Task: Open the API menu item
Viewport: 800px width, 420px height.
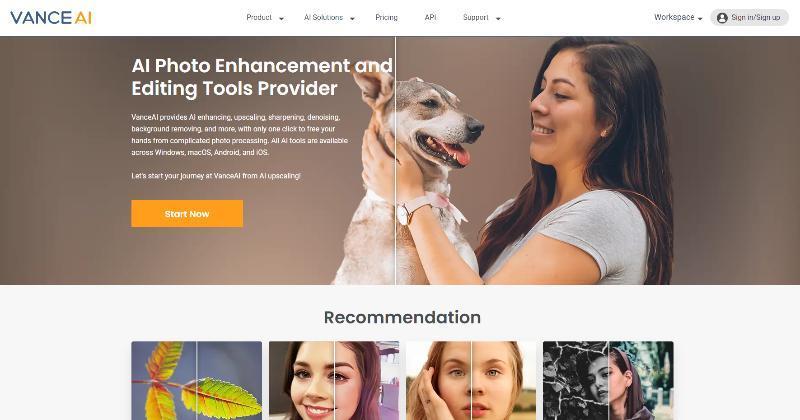Action: [x=430, y=17]
